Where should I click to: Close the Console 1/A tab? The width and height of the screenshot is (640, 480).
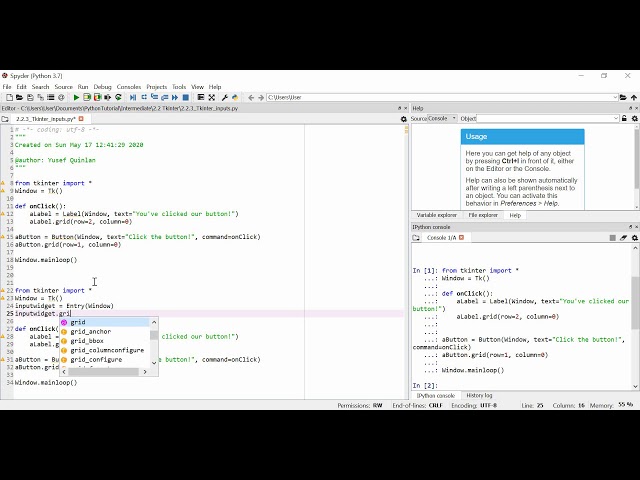461,238
